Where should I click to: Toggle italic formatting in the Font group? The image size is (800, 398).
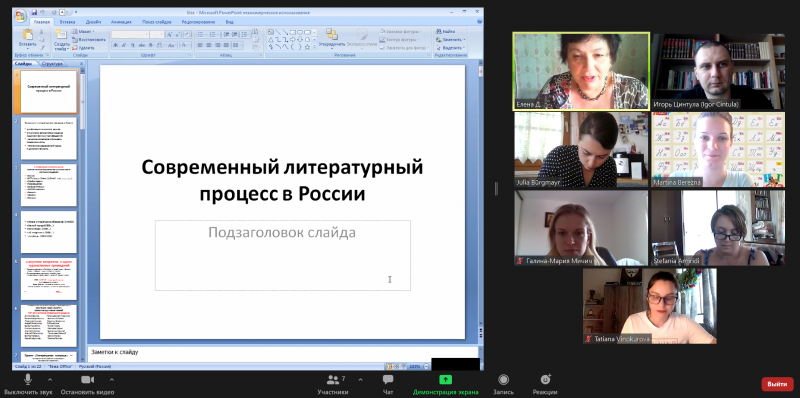[x=124, y=45]
